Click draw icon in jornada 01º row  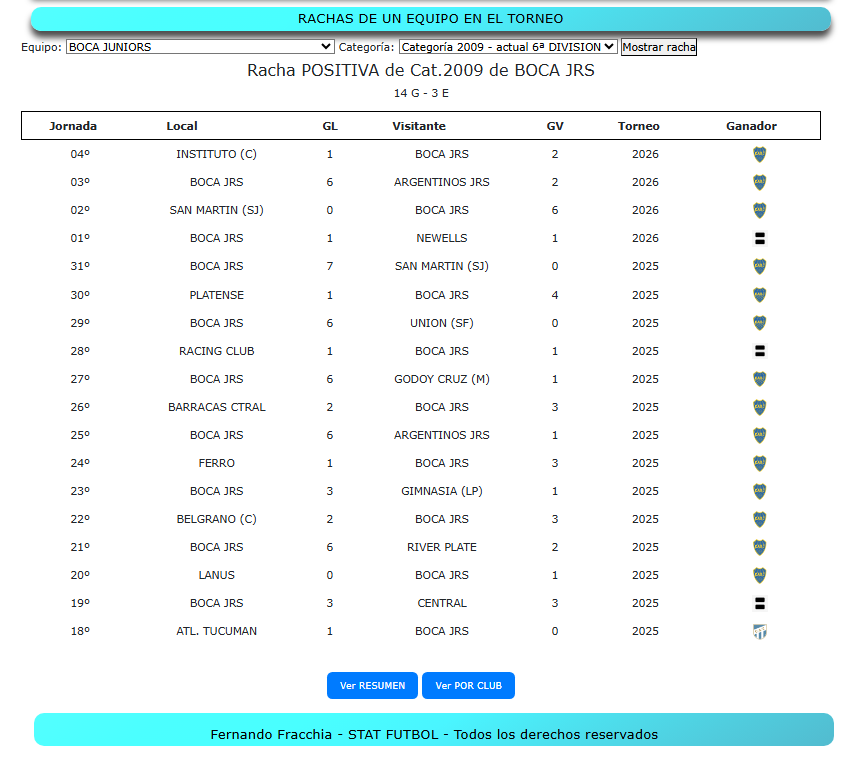(759, 238)
